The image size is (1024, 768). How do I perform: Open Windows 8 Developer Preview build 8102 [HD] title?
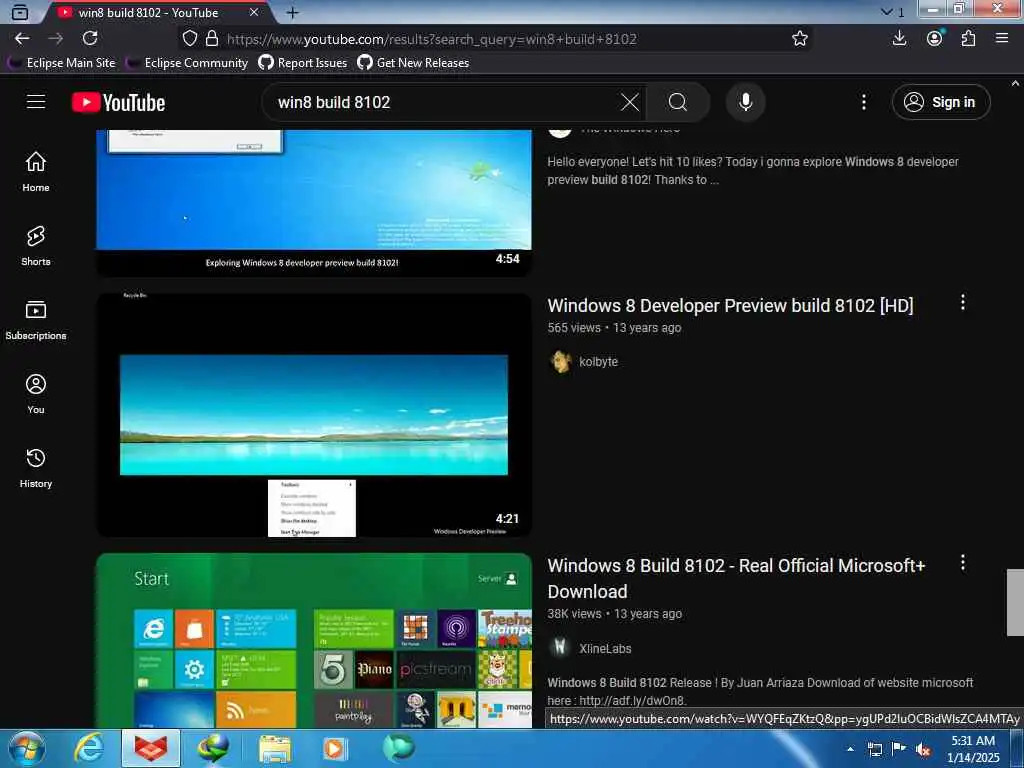click(730, 306)
